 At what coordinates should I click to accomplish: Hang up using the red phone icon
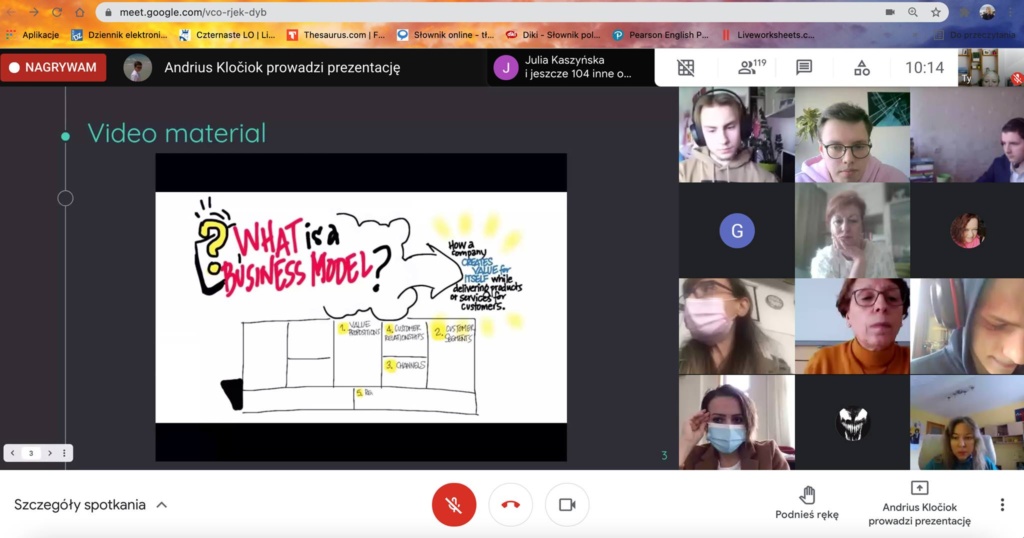(510, 505)
